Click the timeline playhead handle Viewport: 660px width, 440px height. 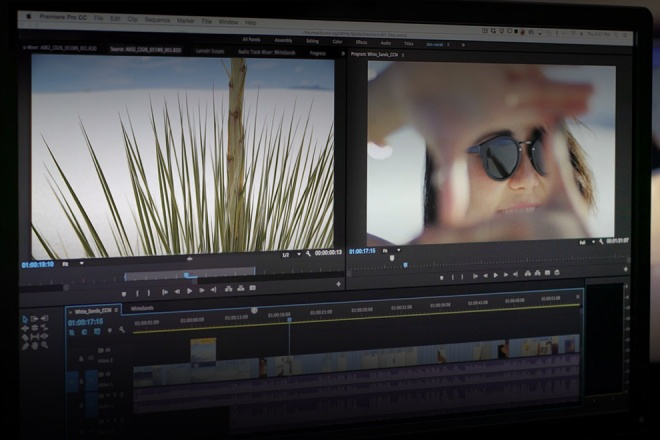(290, 320)
